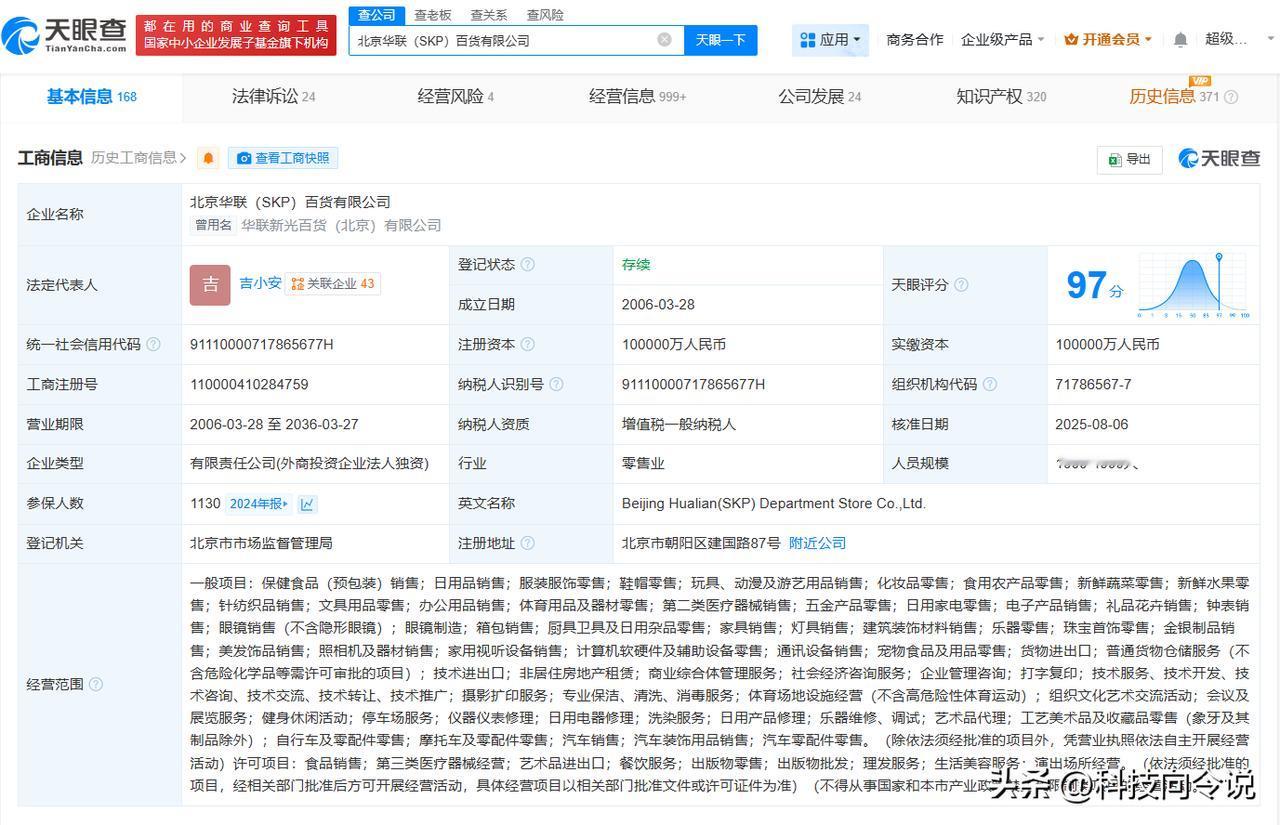Image resolution: width=1280 pixels, height=825 pixels.
Task: Click the 查看工商快照 button
Action: point(283,158)
